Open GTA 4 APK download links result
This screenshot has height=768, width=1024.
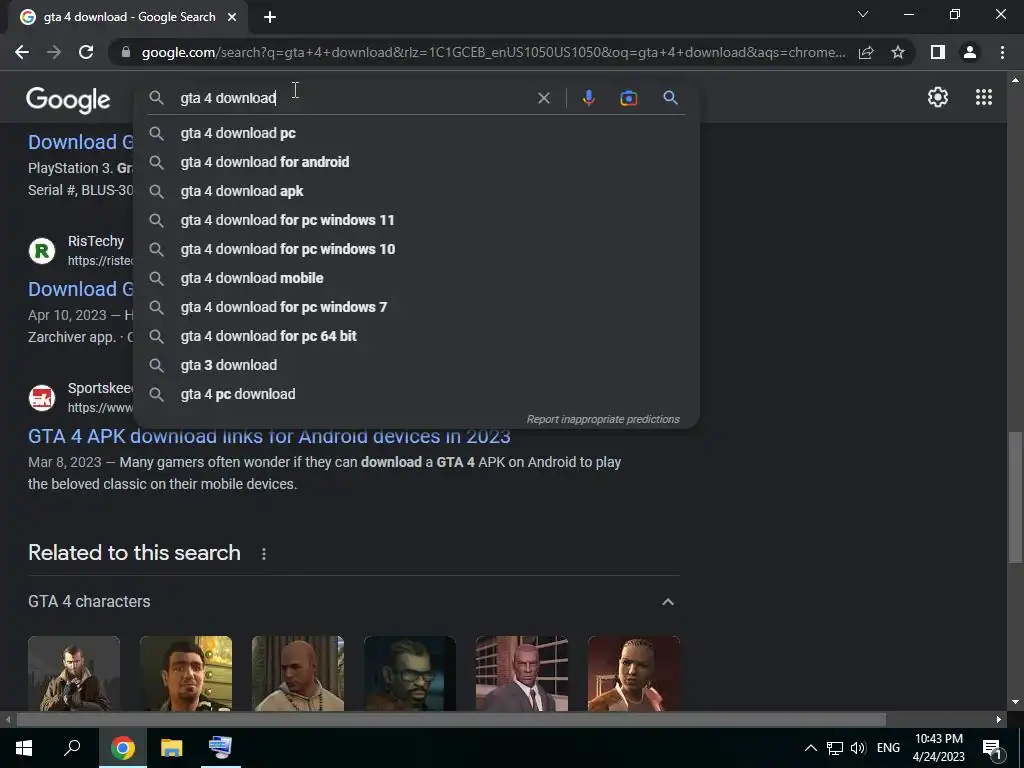[x=269, y=436]
